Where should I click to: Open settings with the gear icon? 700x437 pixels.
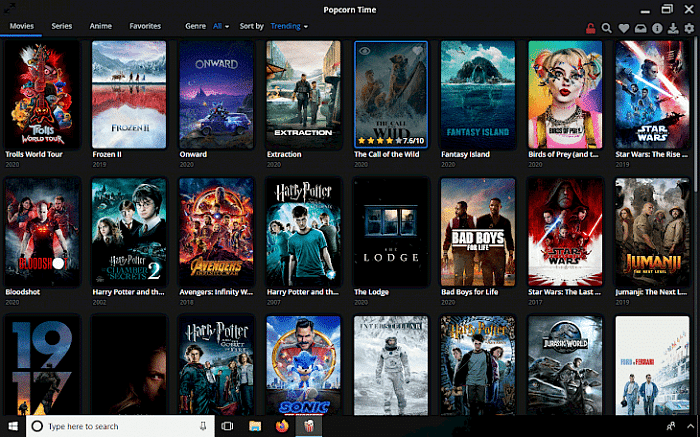(689, 29)
